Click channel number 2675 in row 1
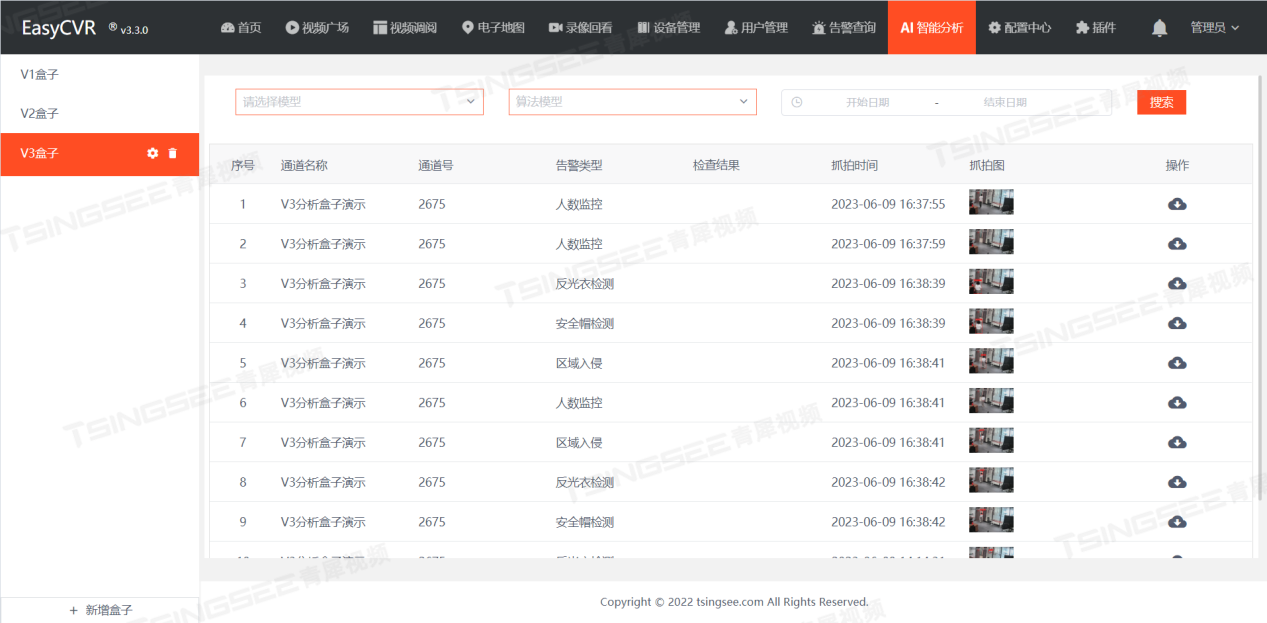 click(432, 204)
